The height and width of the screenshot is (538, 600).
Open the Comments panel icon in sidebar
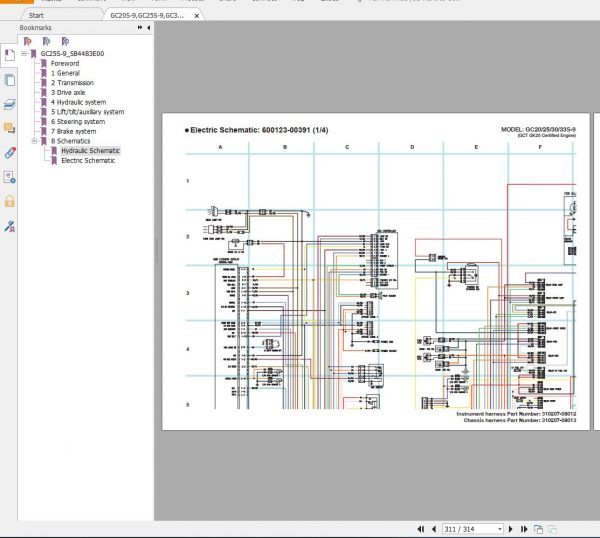9,127
